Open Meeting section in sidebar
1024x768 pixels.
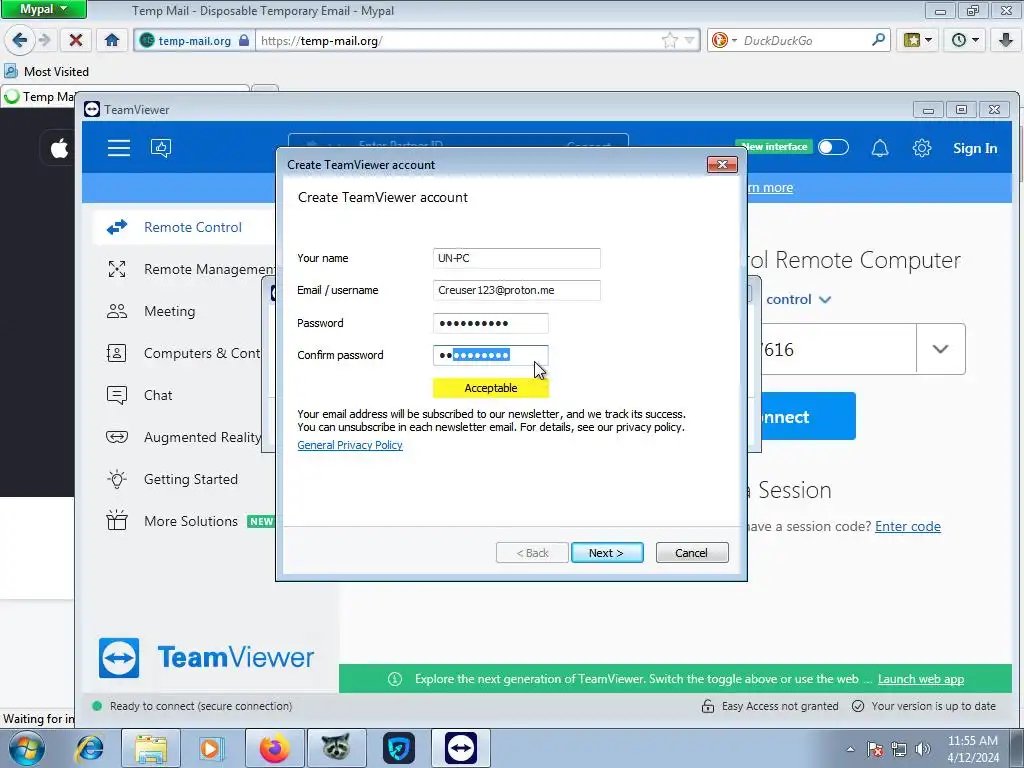170,312
